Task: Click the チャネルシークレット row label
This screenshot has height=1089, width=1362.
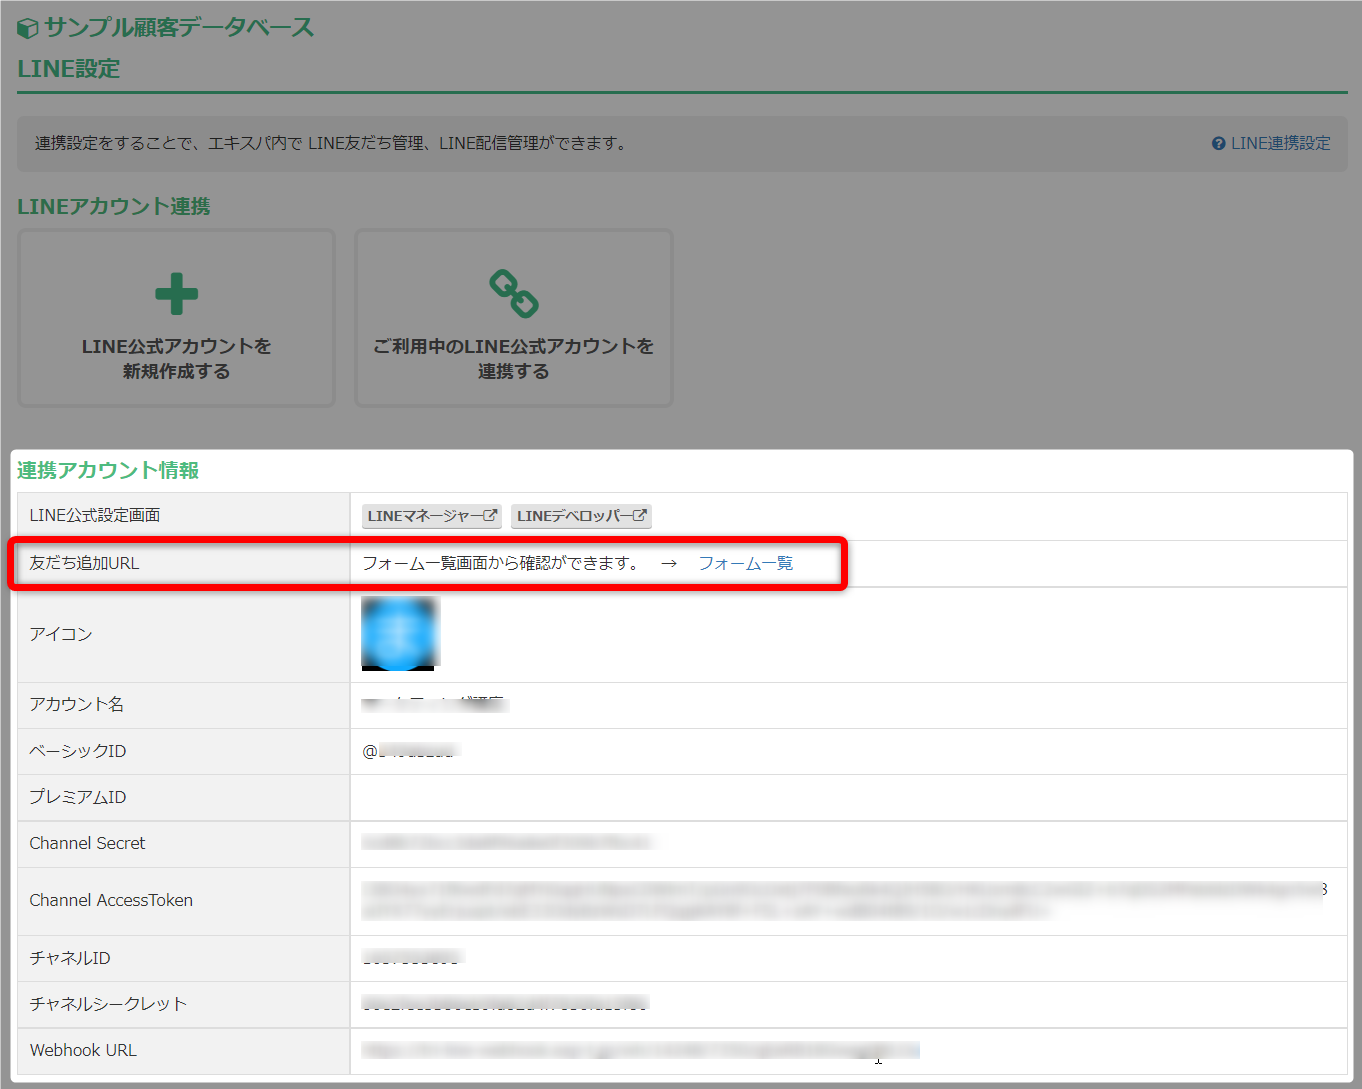Action: point(108,1004)
